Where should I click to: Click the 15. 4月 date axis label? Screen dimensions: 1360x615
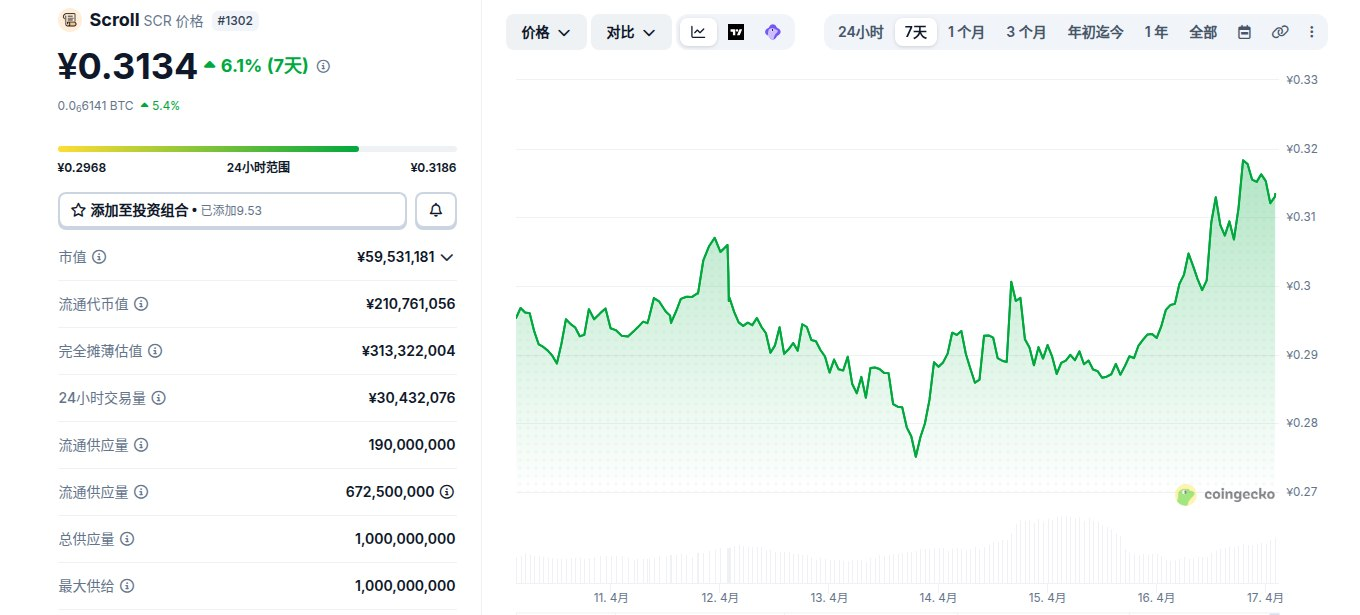point(1048,598)
